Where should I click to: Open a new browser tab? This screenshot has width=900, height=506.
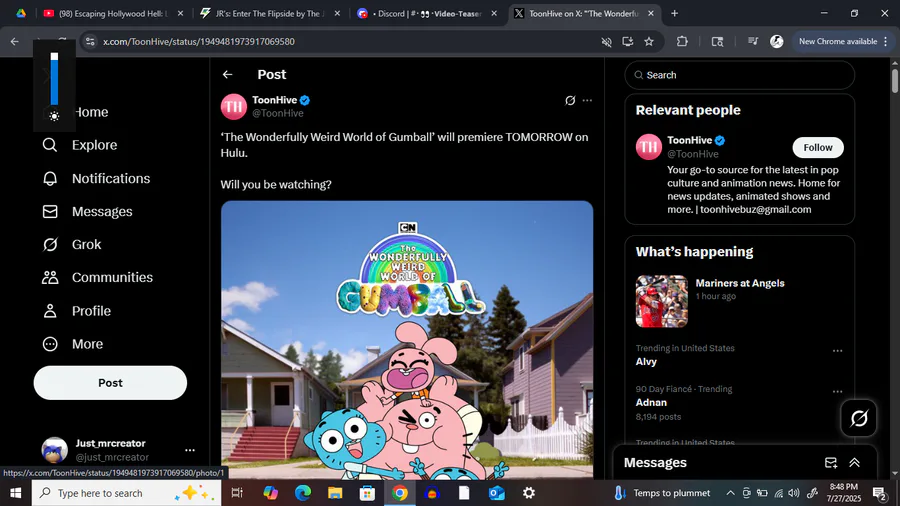(674, 13)
